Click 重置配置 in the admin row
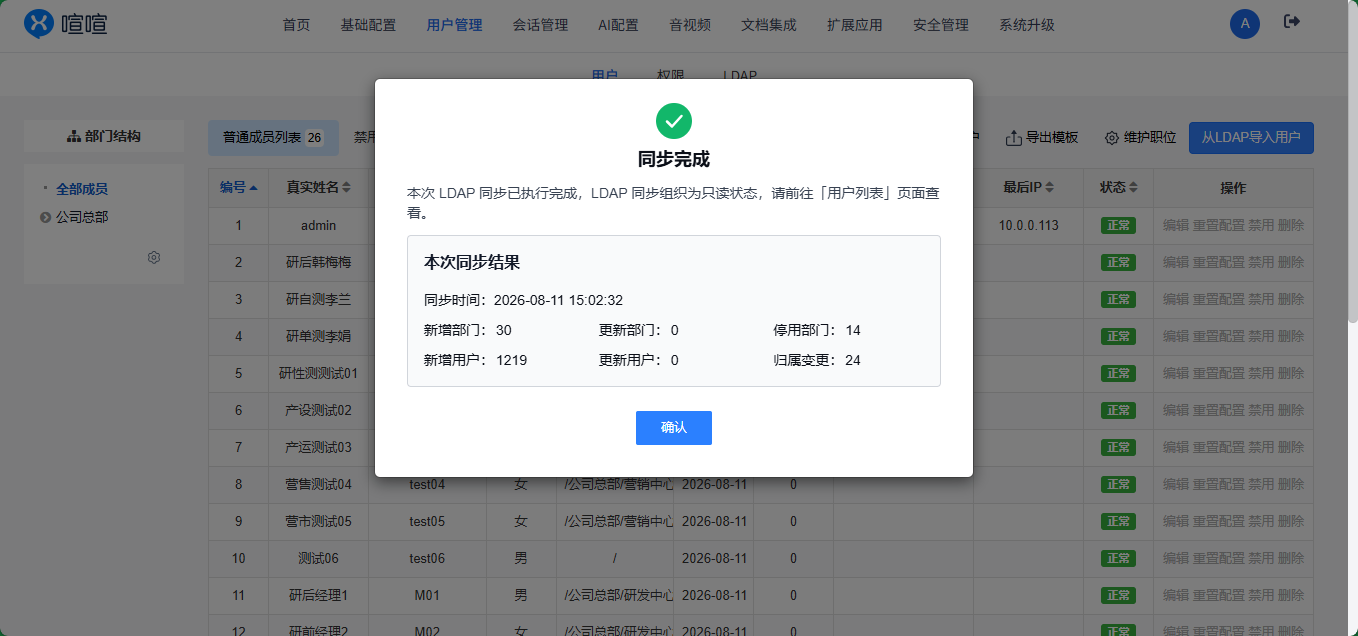The height and width of the screenshot is (636, 1358). pyautogui.click(x=1218, y=226)
